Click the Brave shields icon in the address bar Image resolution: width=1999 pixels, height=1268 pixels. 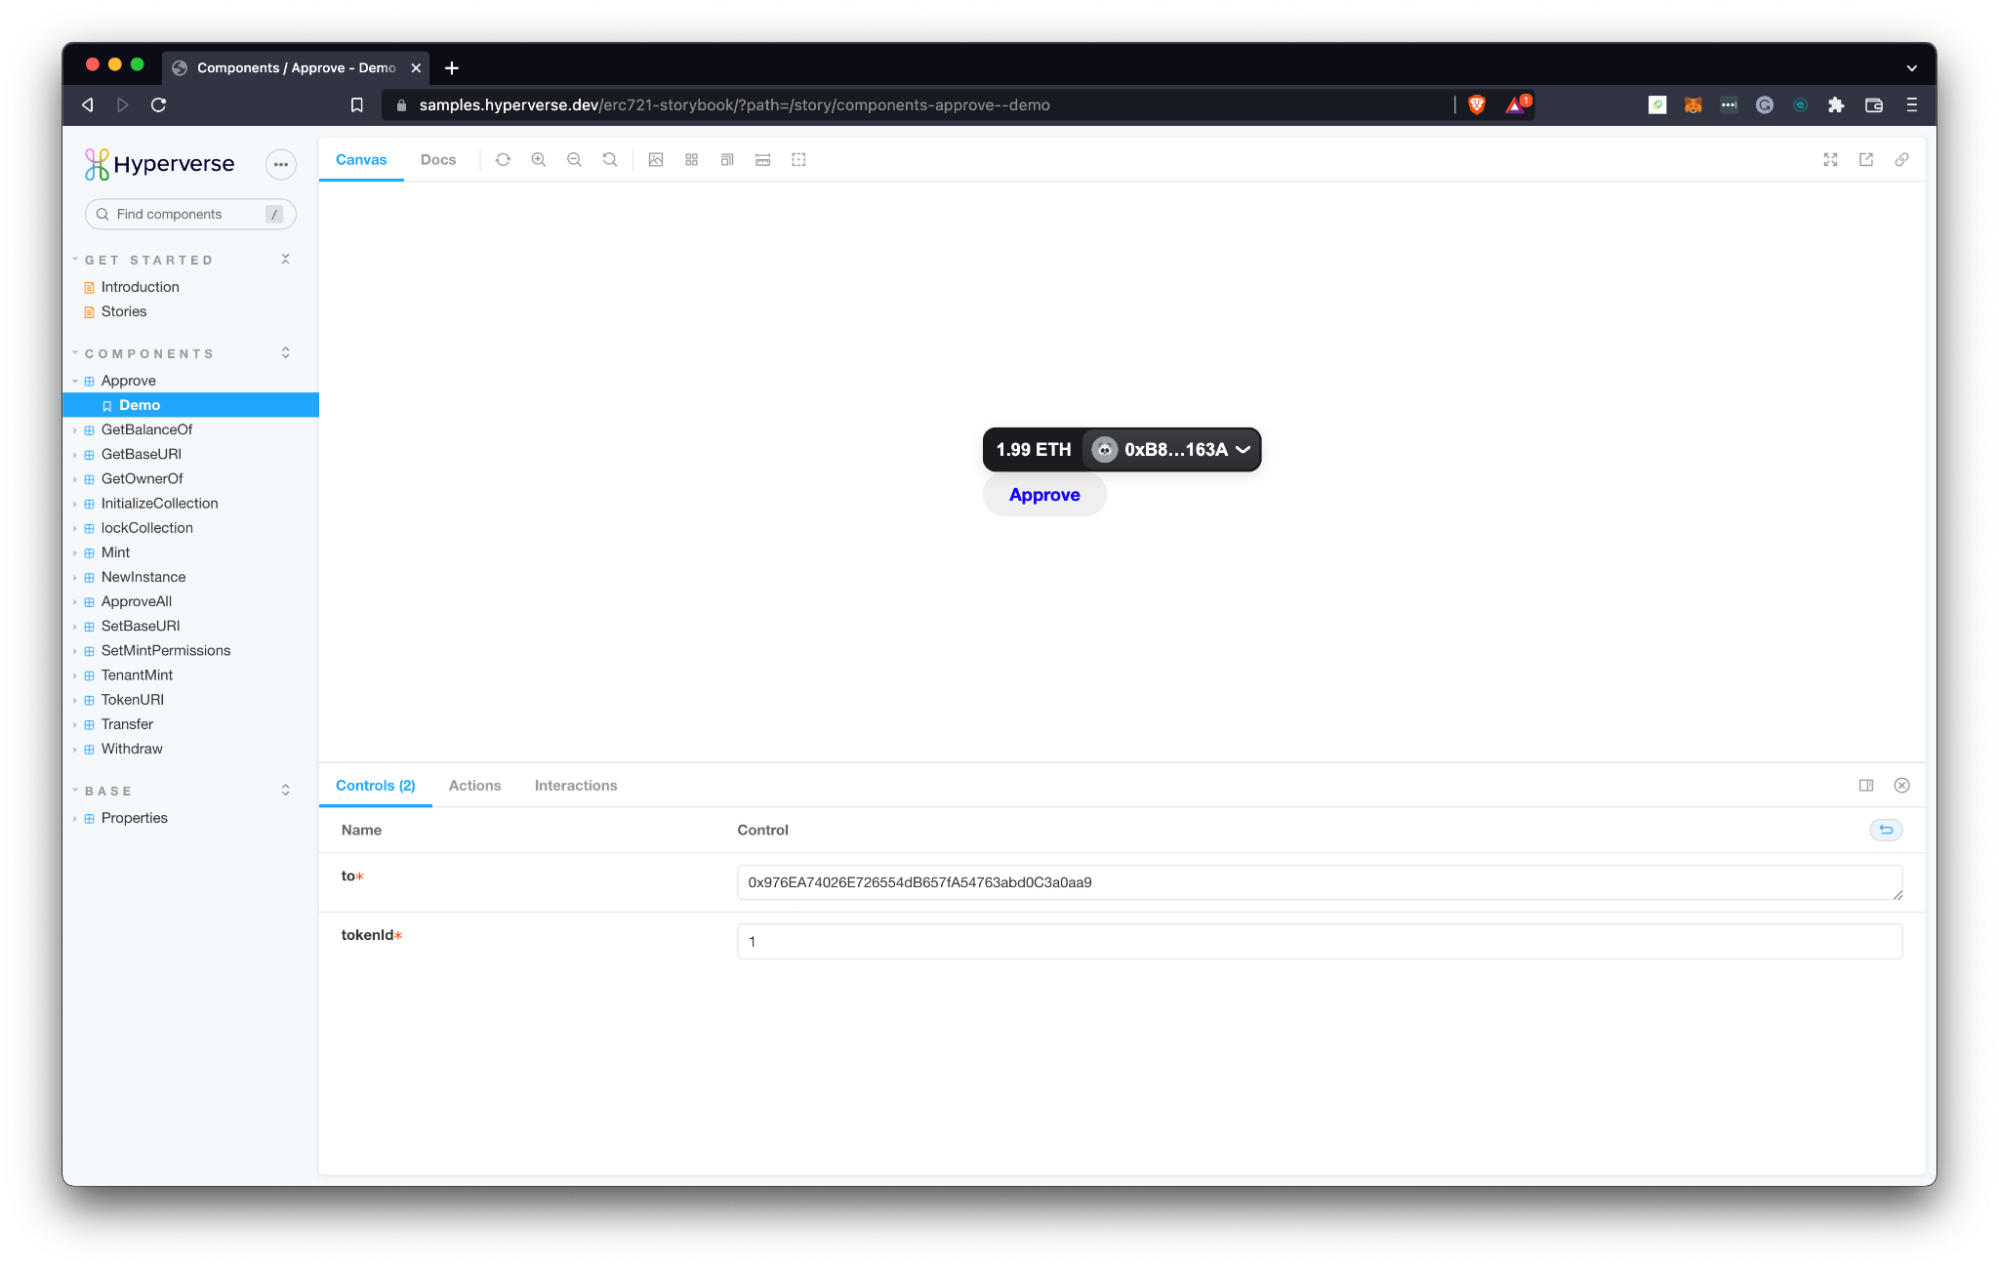tap(1477, 105)
